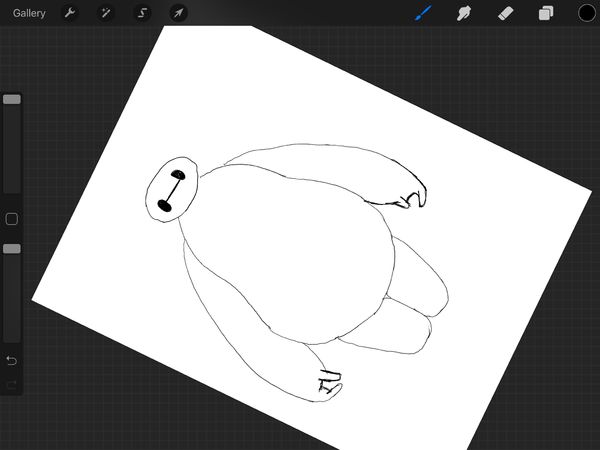Open the Gallery
Viewport: 600px width, 450px height.
(x=29, y=13)
